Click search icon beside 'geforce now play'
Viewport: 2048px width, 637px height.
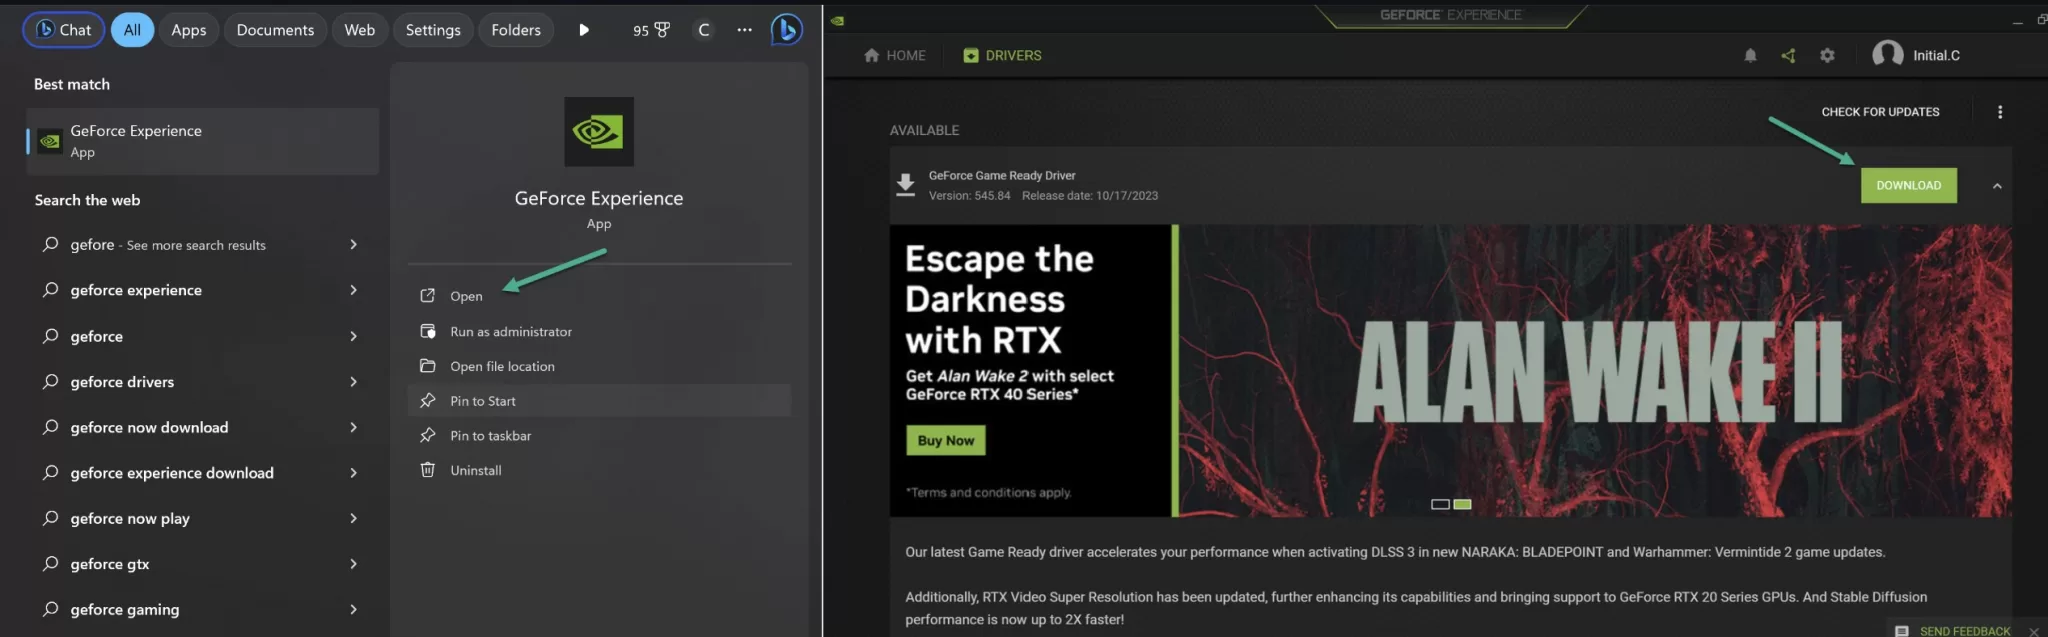coord(50,518)
